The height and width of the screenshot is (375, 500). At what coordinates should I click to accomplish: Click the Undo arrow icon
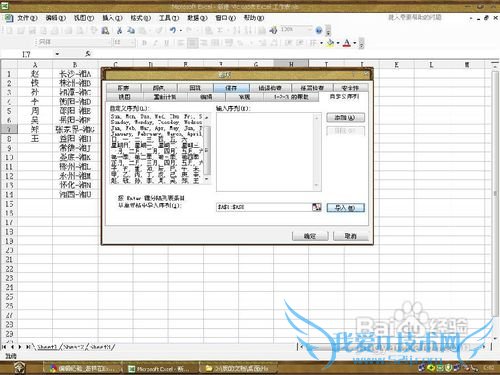[x=173, y=30]
